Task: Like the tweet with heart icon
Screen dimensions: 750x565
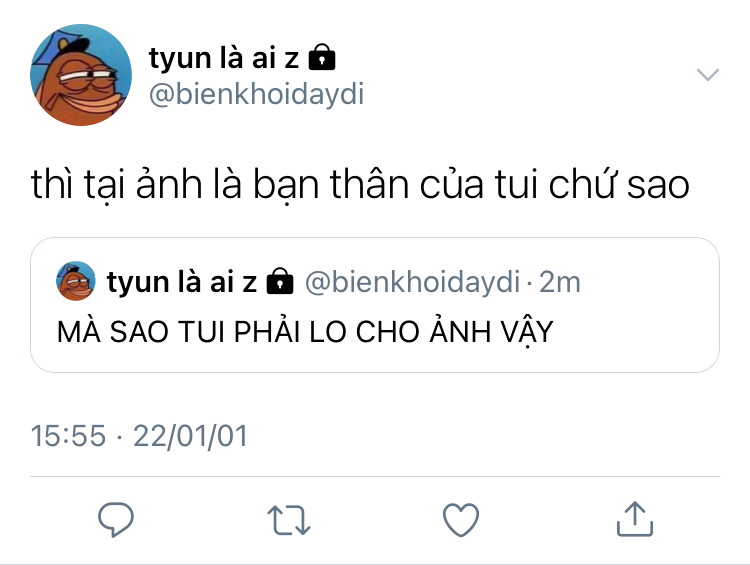Action: [x=461, y=520]
